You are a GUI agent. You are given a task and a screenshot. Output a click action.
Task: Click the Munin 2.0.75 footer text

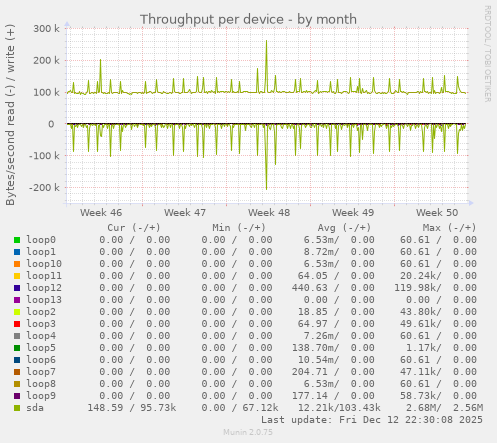tap(248, 432)
